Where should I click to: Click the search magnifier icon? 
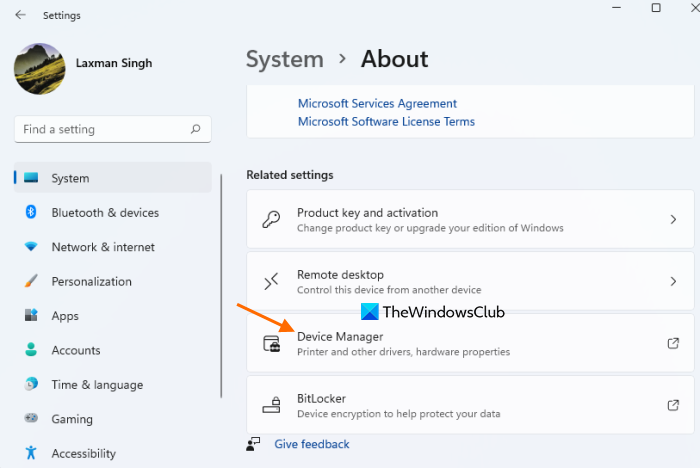(196, 129)
